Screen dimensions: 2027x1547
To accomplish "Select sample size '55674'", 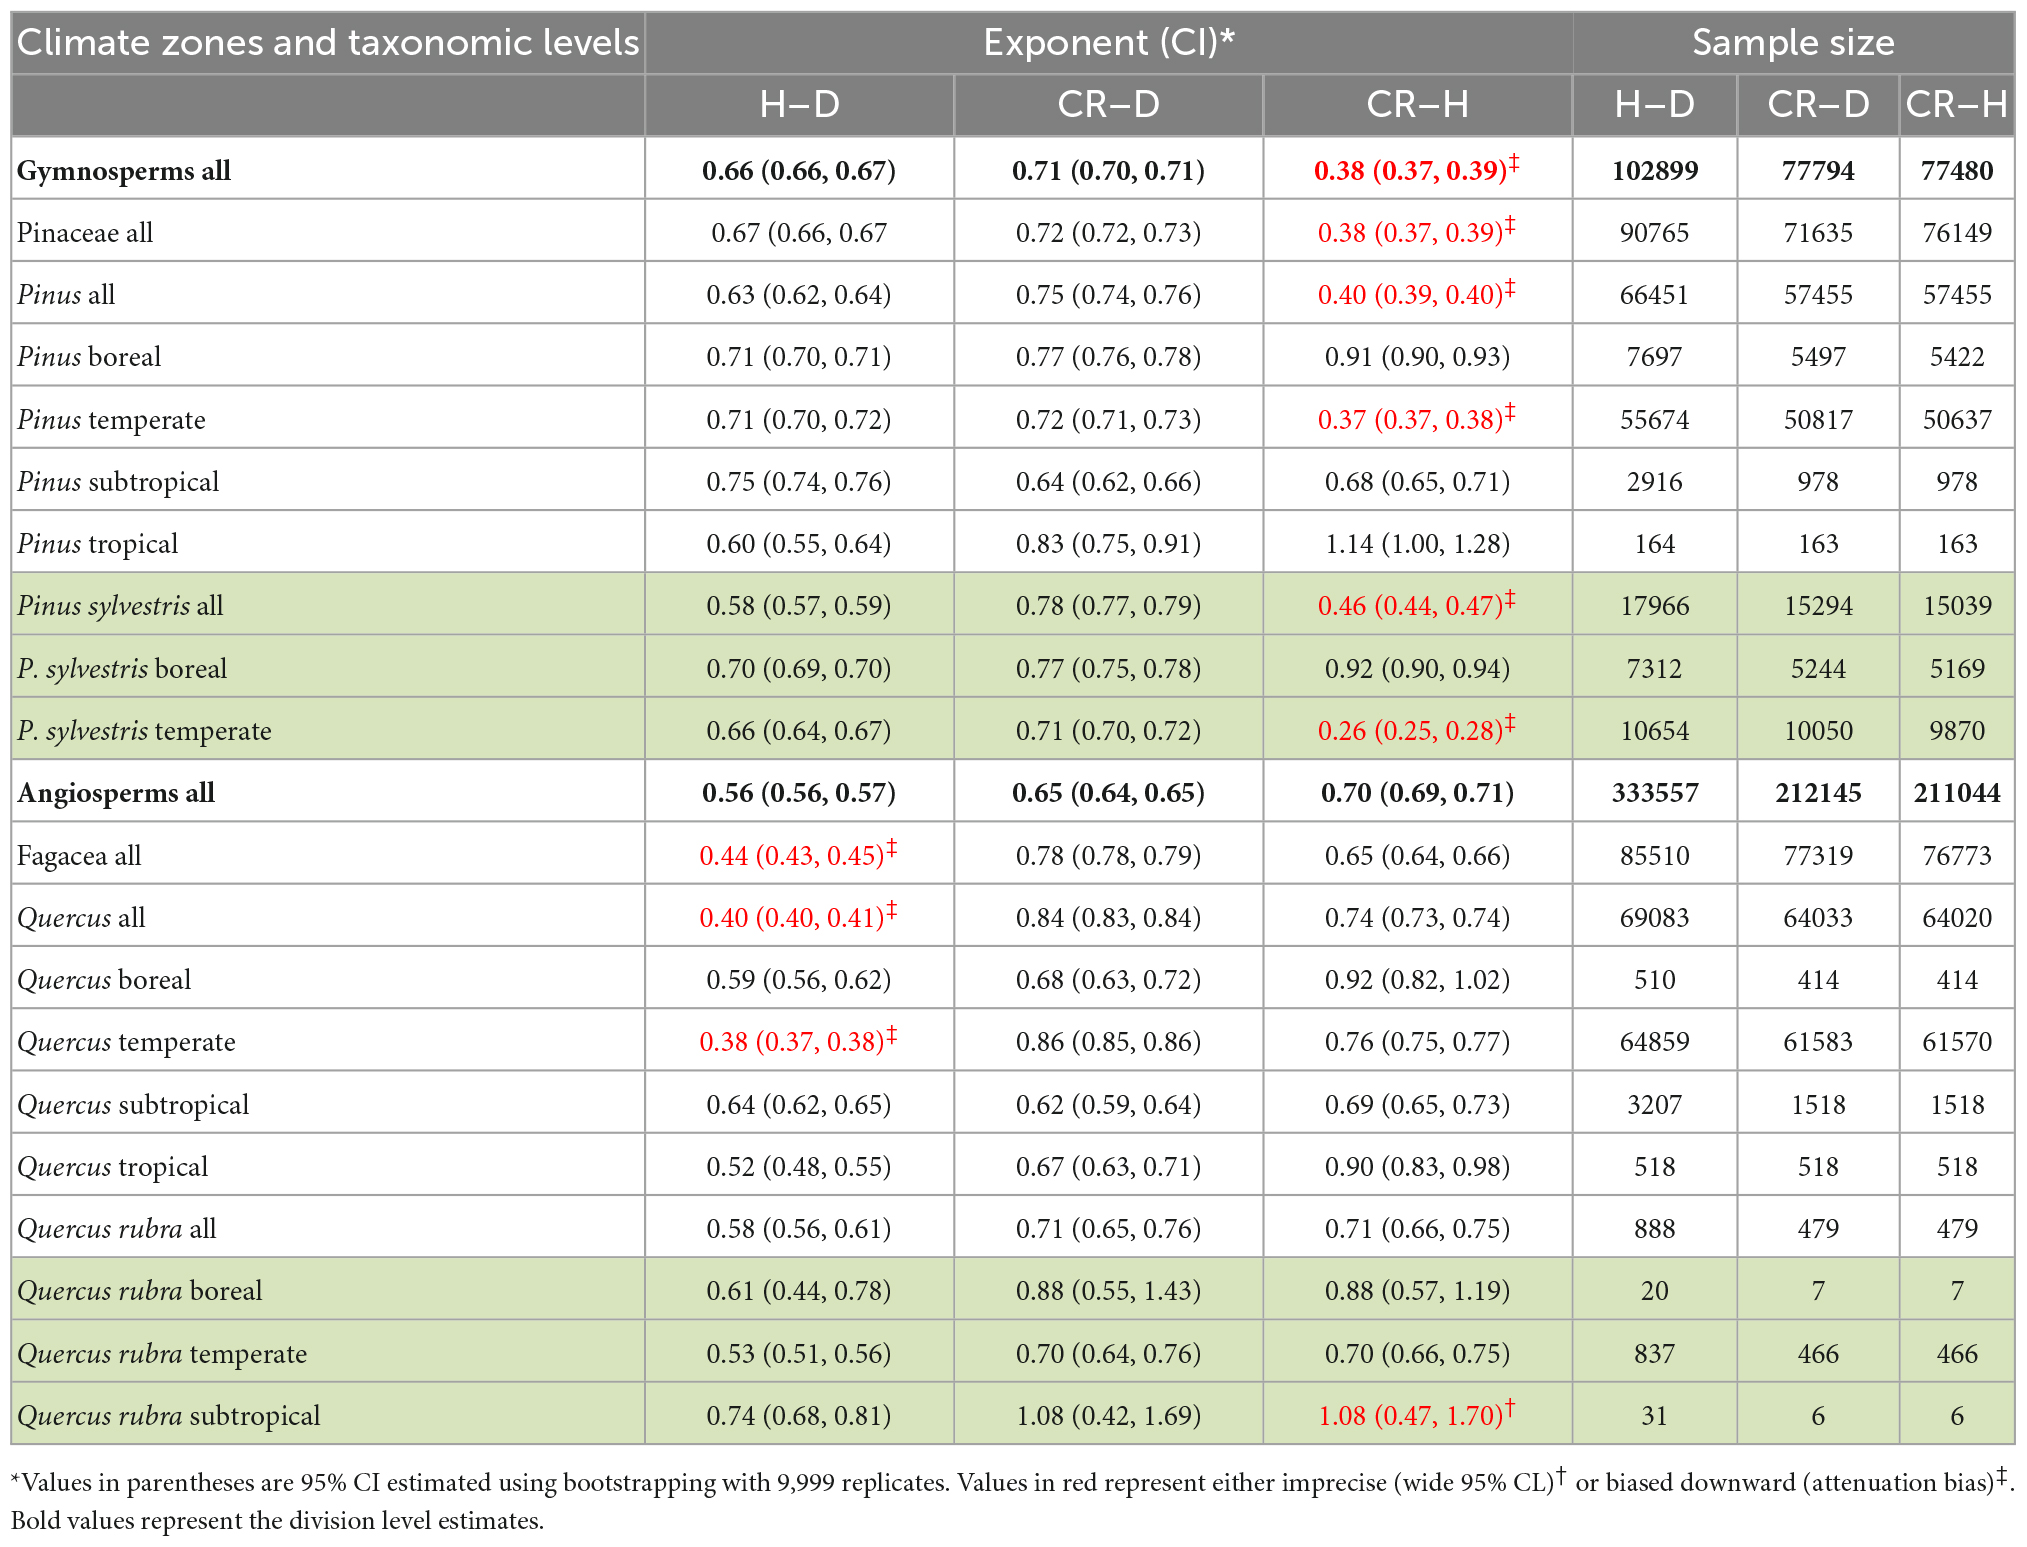I will [x=1655, y=420].
